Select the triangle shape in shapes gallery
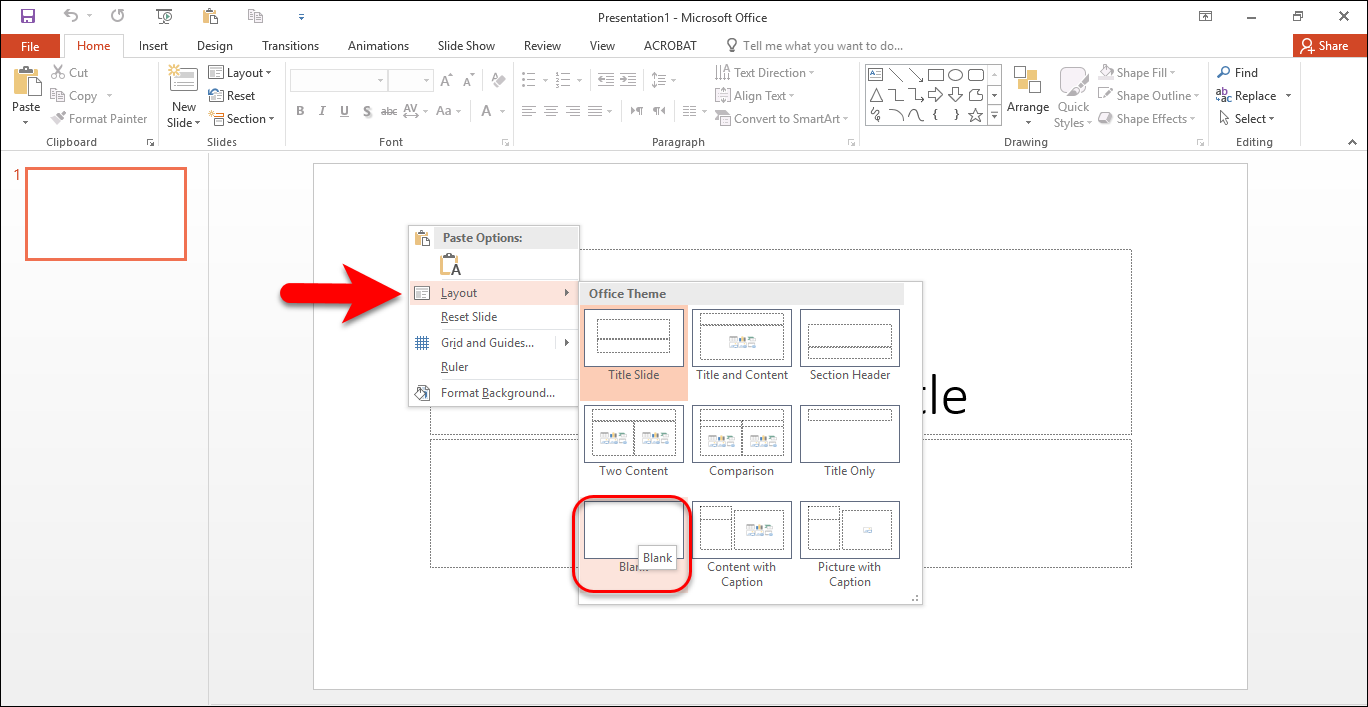 (x=876, y=95)
